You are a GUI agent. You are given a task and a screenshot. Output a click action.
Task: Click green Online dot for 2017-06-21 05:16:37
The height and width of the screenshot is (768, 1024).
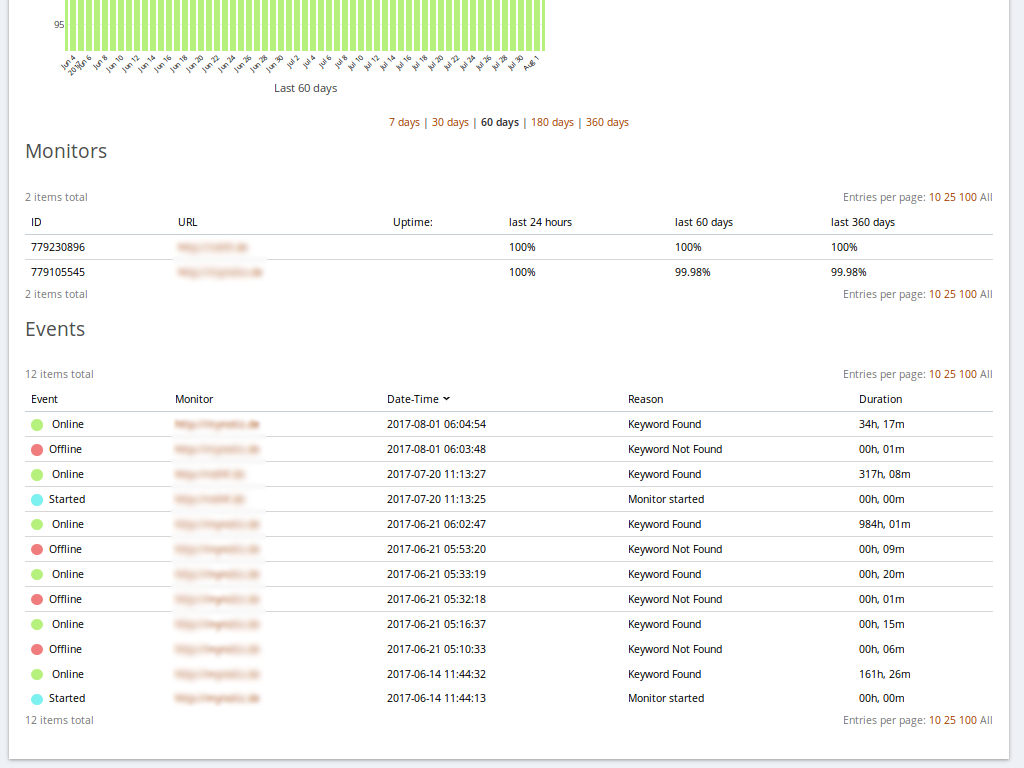point(37,624)
